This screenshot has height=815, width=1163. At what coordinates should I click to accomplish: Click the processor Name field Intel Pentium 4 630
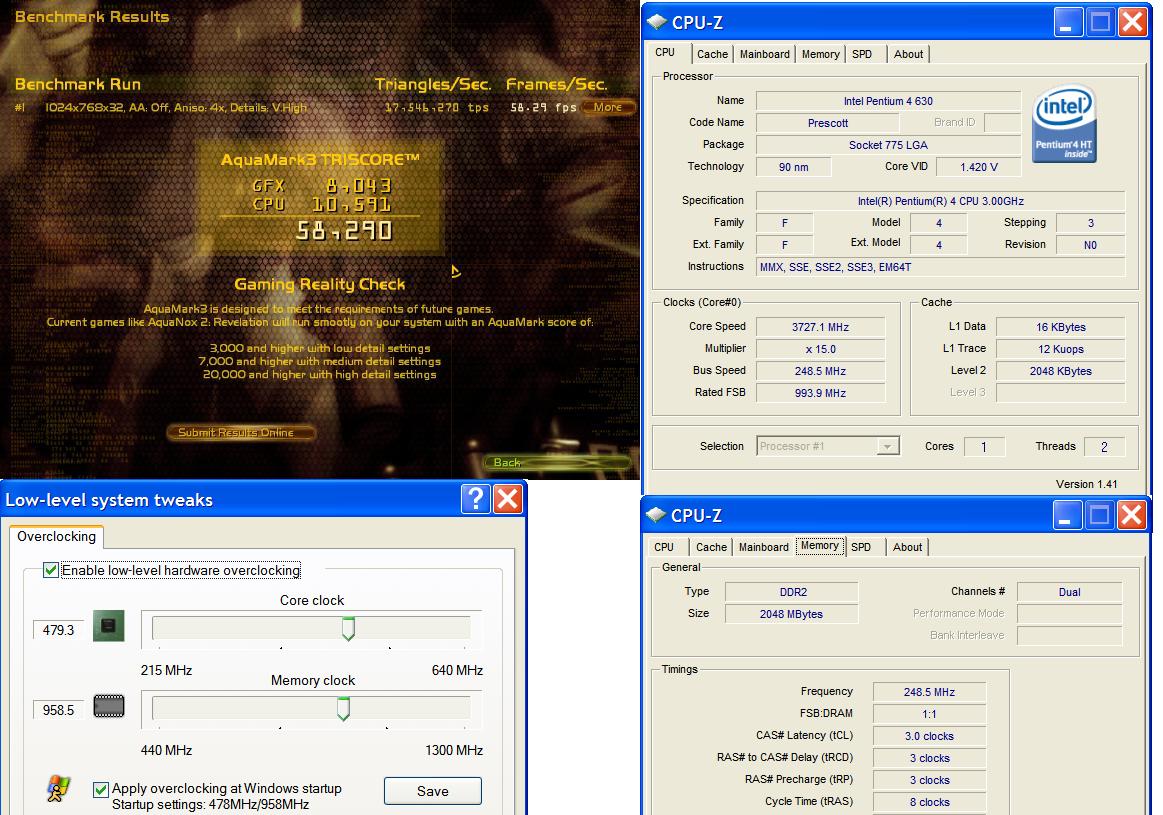pos(888,101)
